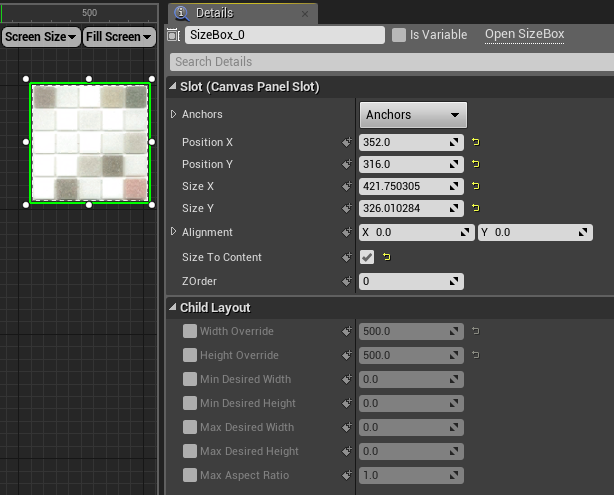Open the Anchors preset dropdown
The image size is (614, 495).
[x=413, y=115]
